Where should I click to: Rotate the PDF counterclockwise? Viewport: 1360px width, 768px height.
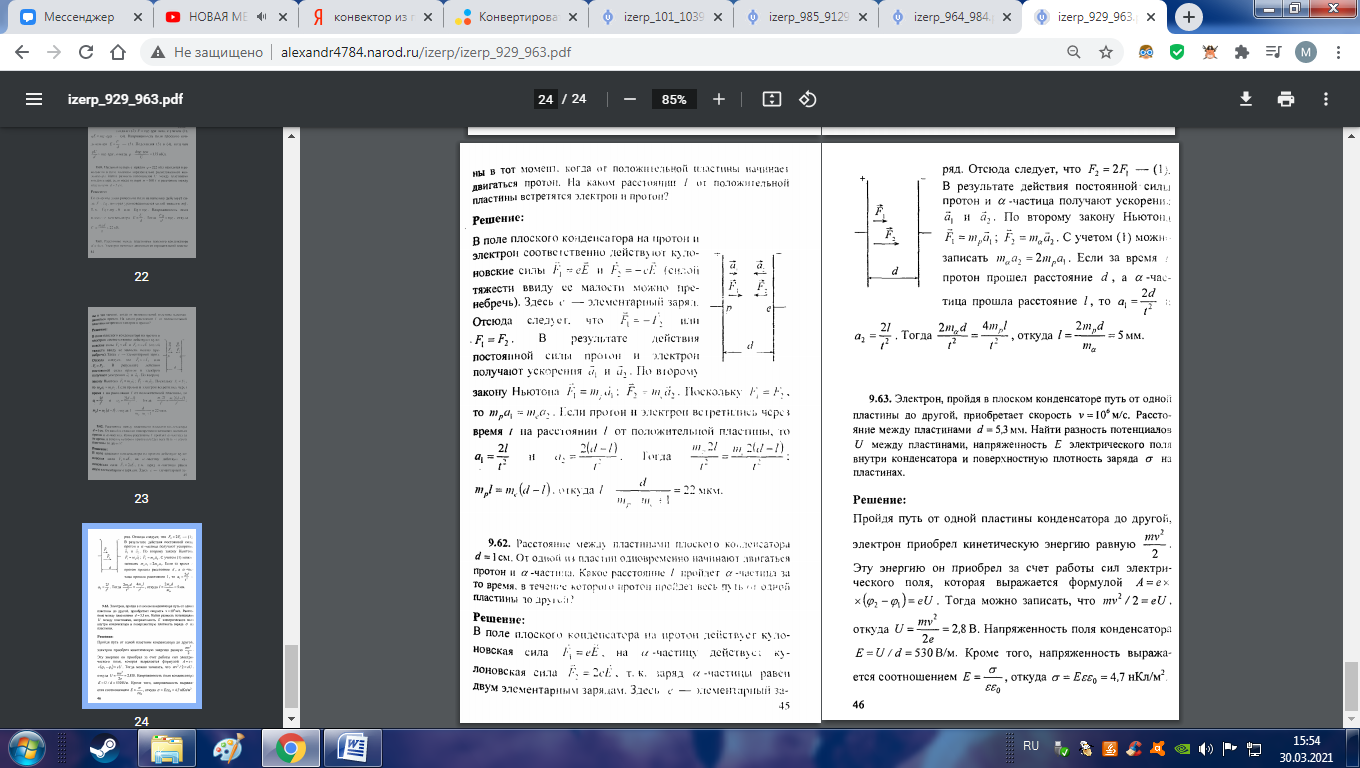[x=808, y=99]
